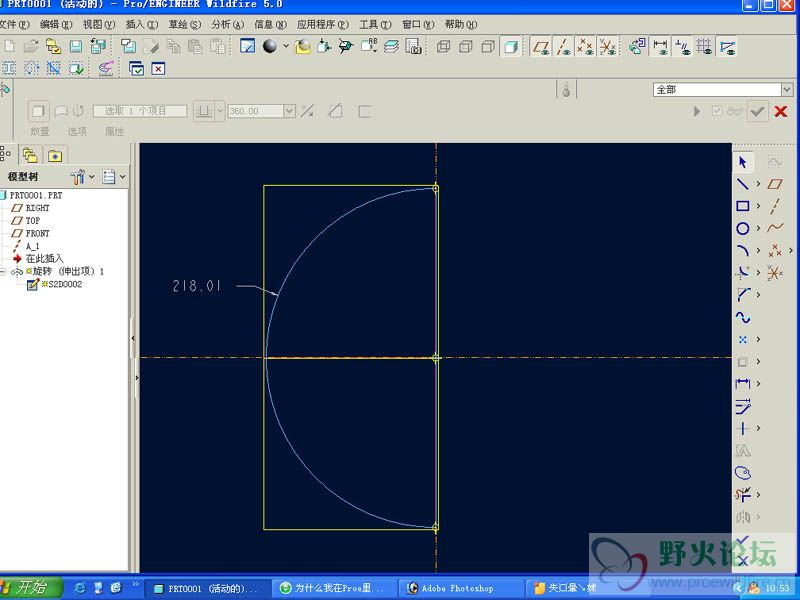Choose the Trim sketch tool

tap(742, 494)
